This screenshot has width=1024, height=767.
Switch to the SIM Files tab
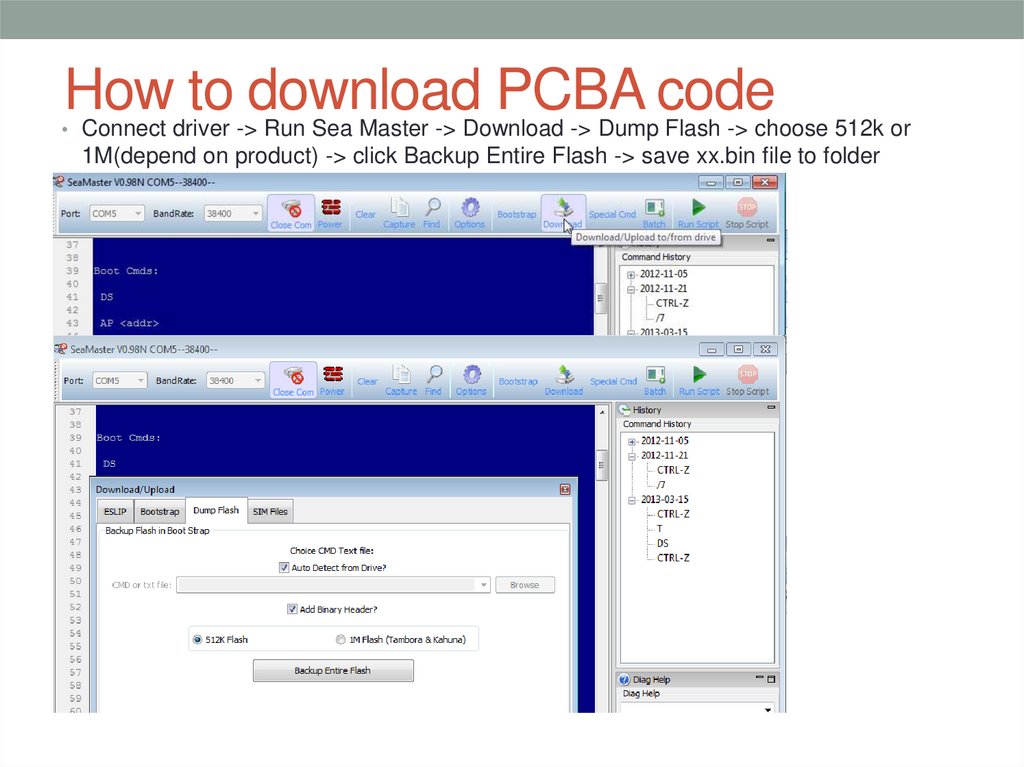(x=269, y=511)
